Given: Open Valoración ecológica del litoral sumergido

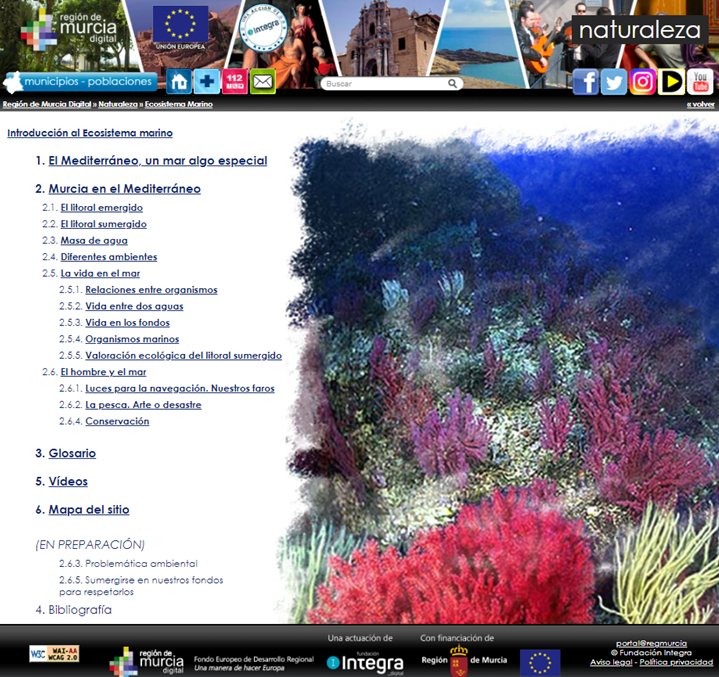Looking at the screenshot, I should pos(183,355).
